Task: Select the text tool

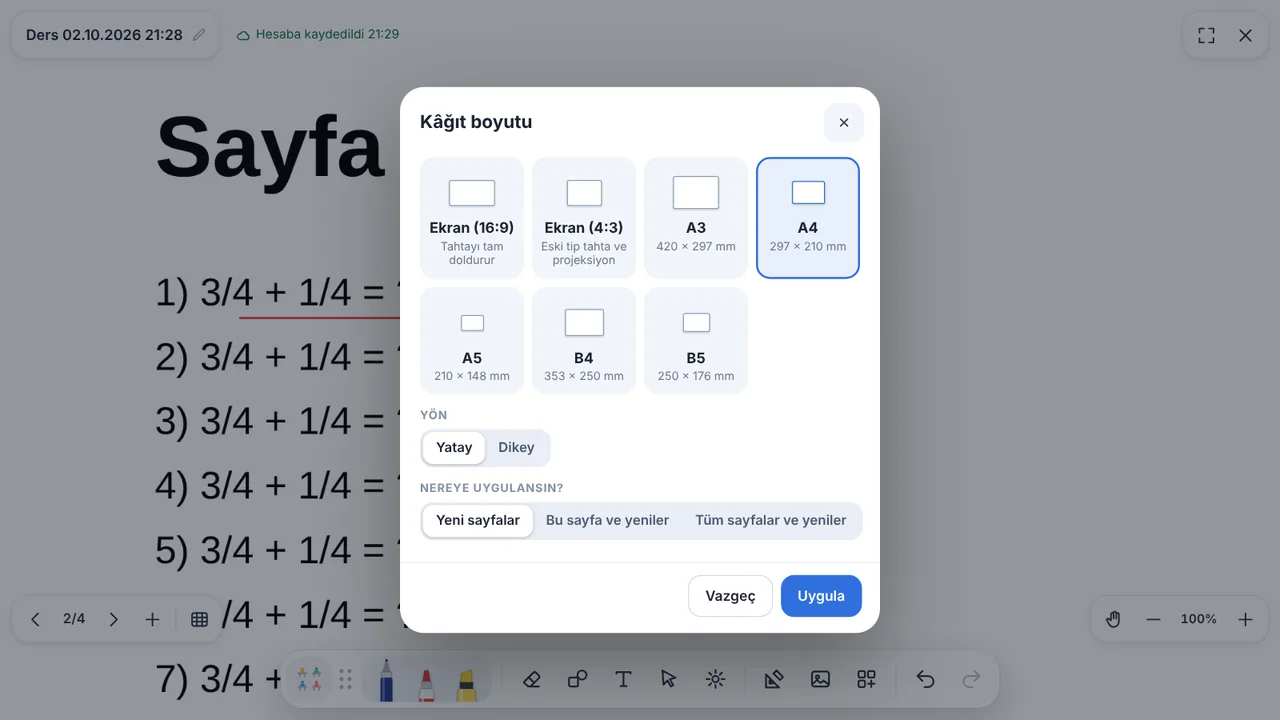Action: coord(623,680)
